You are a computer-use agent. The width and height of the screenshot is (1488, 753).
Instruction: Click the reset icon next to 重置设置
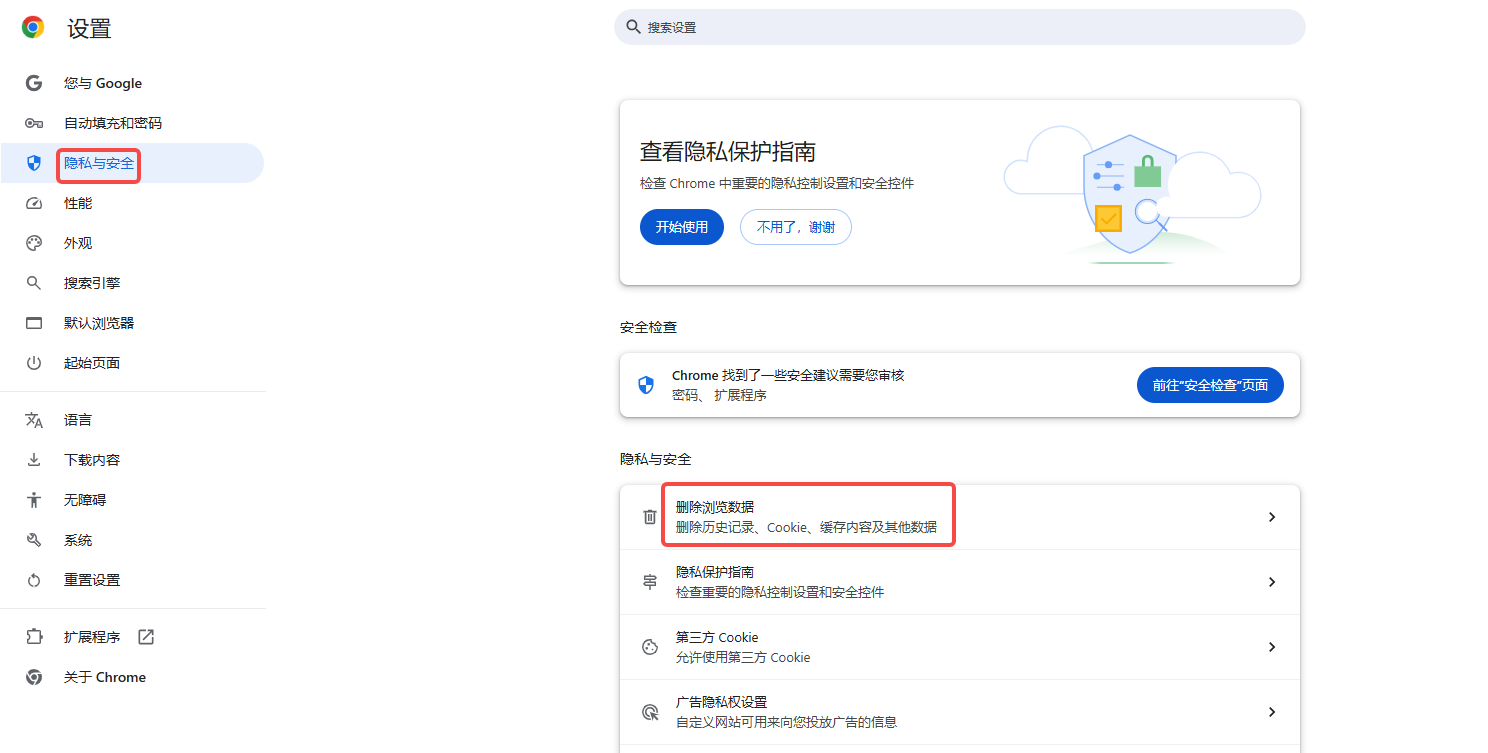click(33, 579)
